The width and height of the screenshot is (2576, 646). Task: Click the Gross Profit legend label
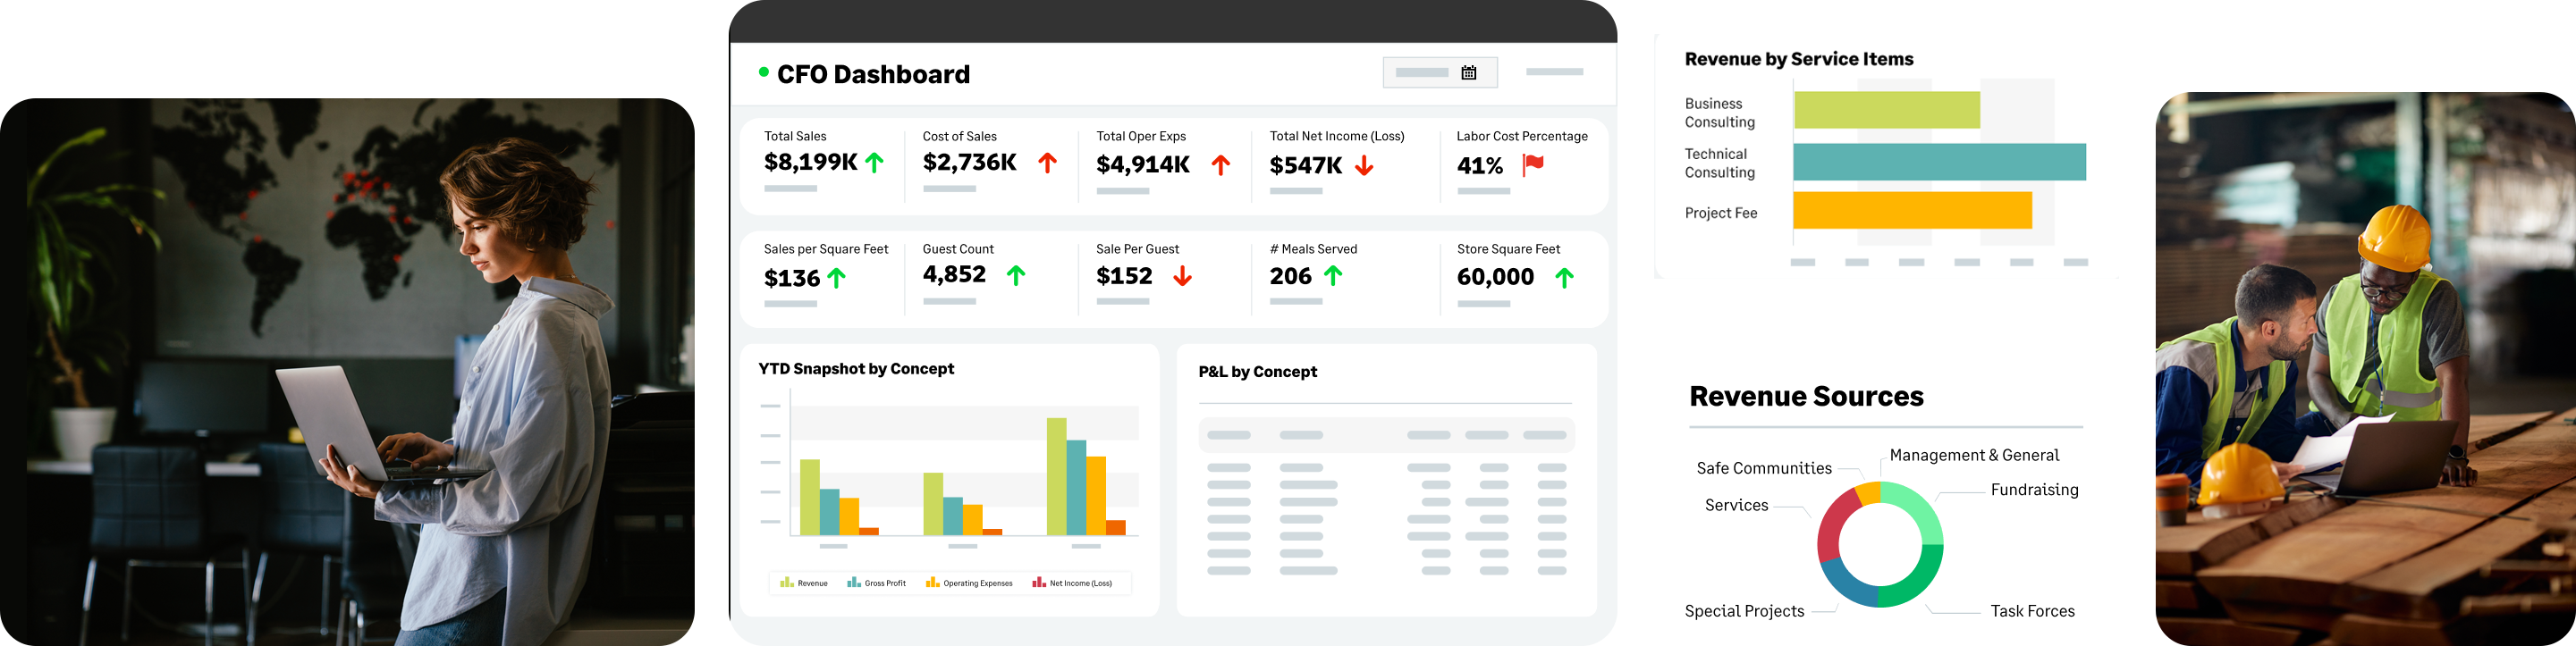pyautogui.click(x=884, y=583)
